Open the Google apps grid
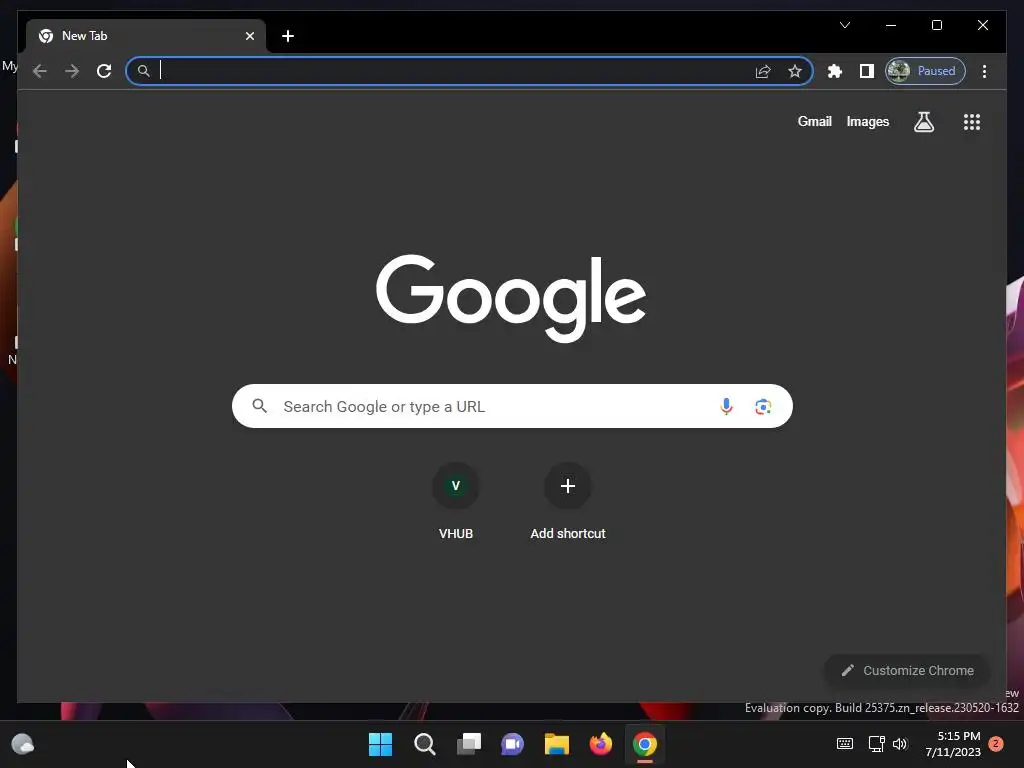1024x768 pixels. point(972,121)
